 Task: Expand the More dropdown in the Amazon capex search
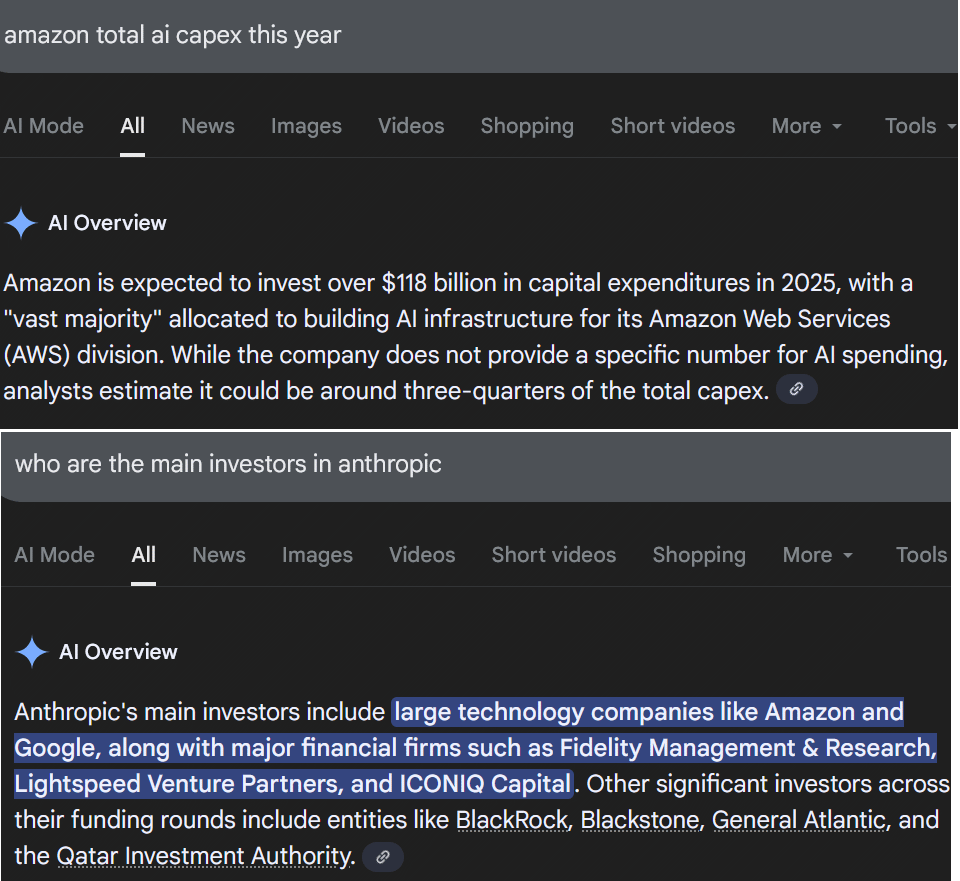(806, 126)
